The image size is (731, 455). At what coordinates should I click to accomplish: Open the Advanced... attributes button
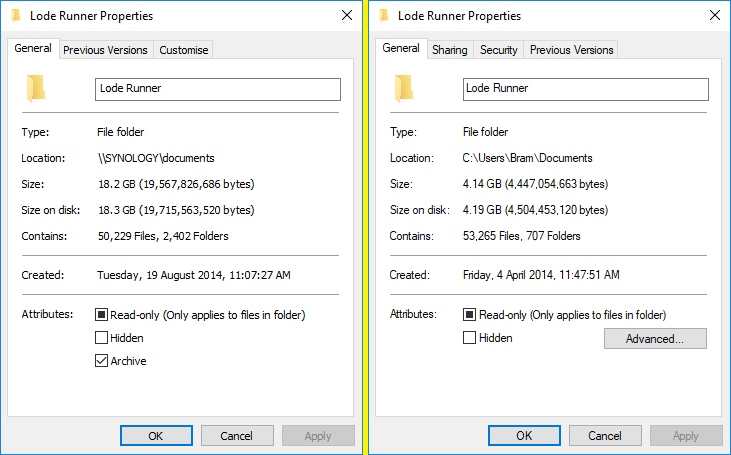coord(655,339)
